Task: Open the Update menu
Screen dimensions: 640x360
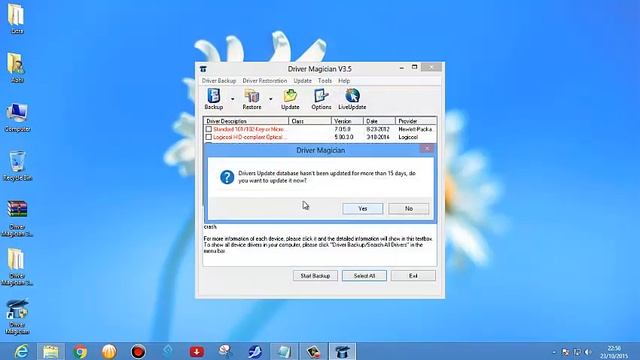Action: (302, 81)
